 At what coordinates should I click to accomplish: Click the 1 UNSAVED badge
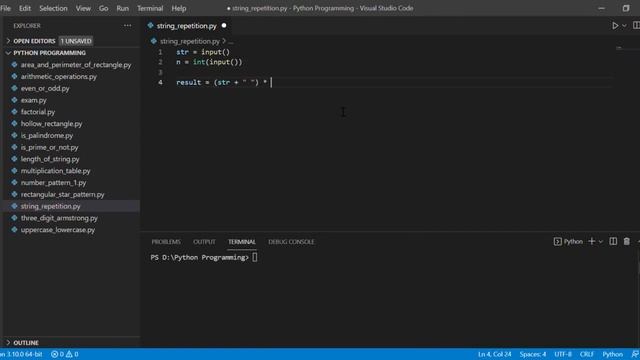(x=76, y=41)
